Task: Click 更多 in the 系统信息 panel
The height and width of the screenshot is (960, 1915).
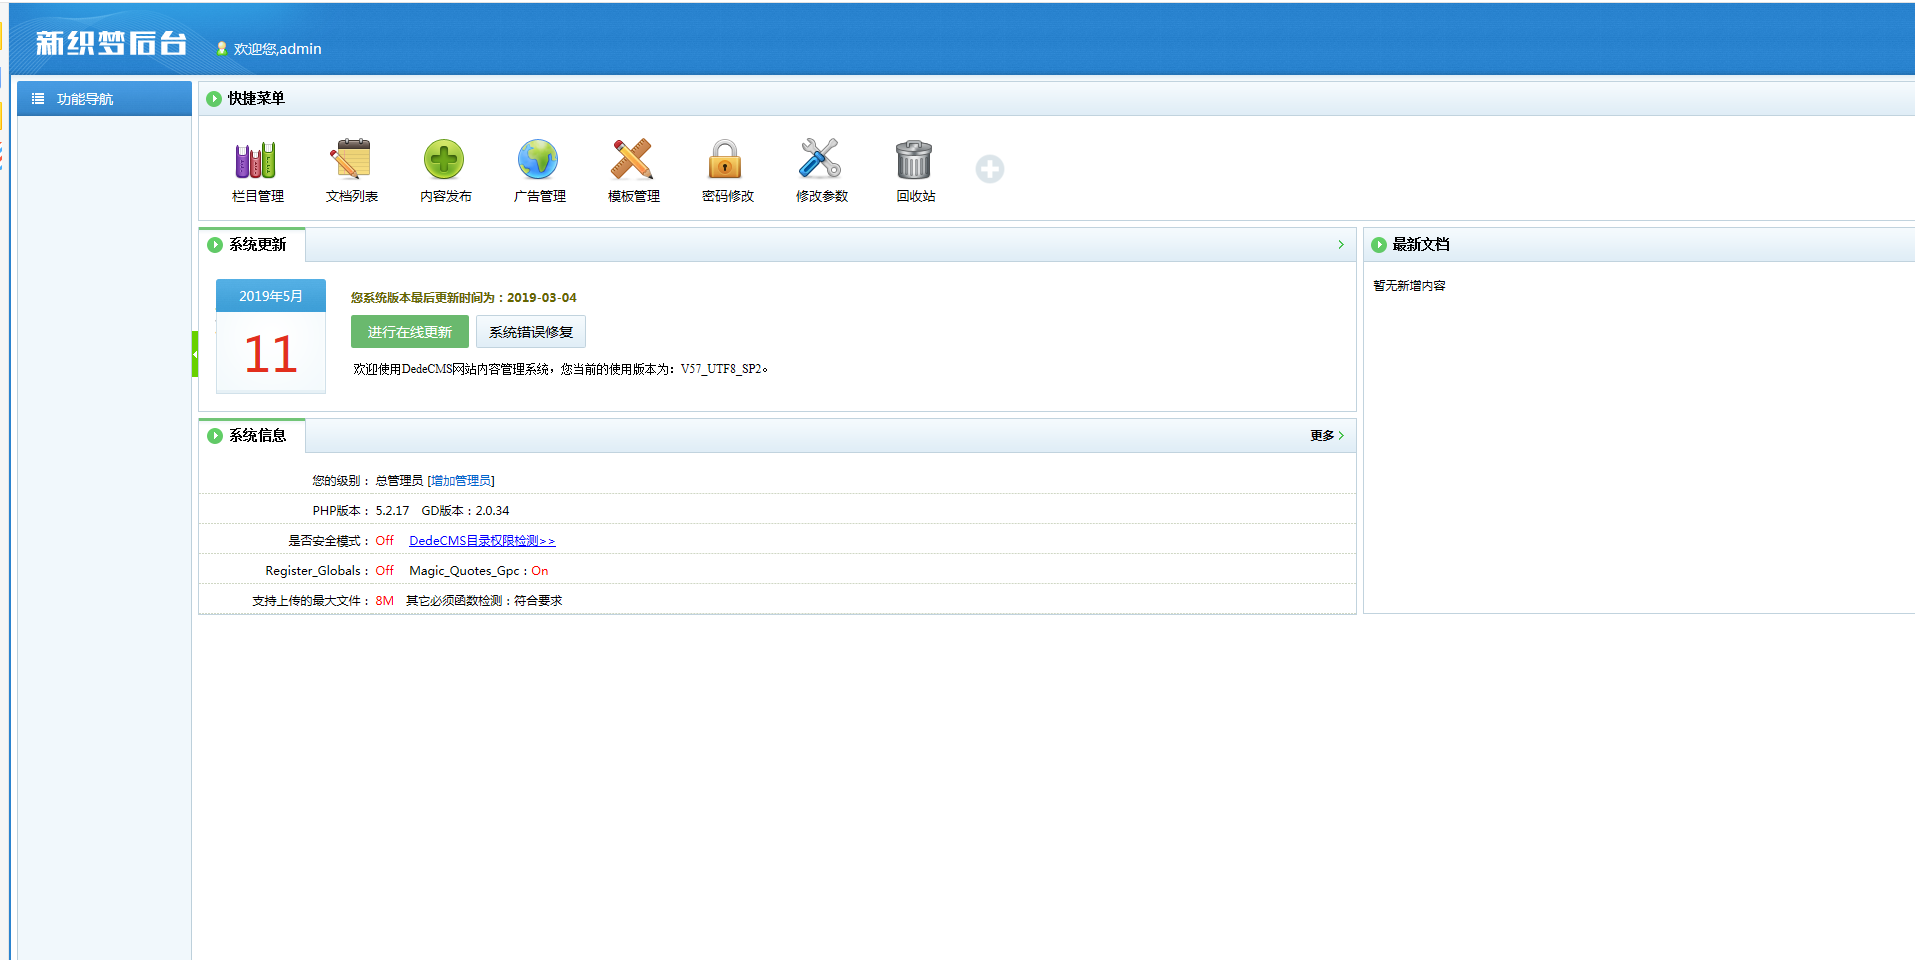Action: point(1326,436)
